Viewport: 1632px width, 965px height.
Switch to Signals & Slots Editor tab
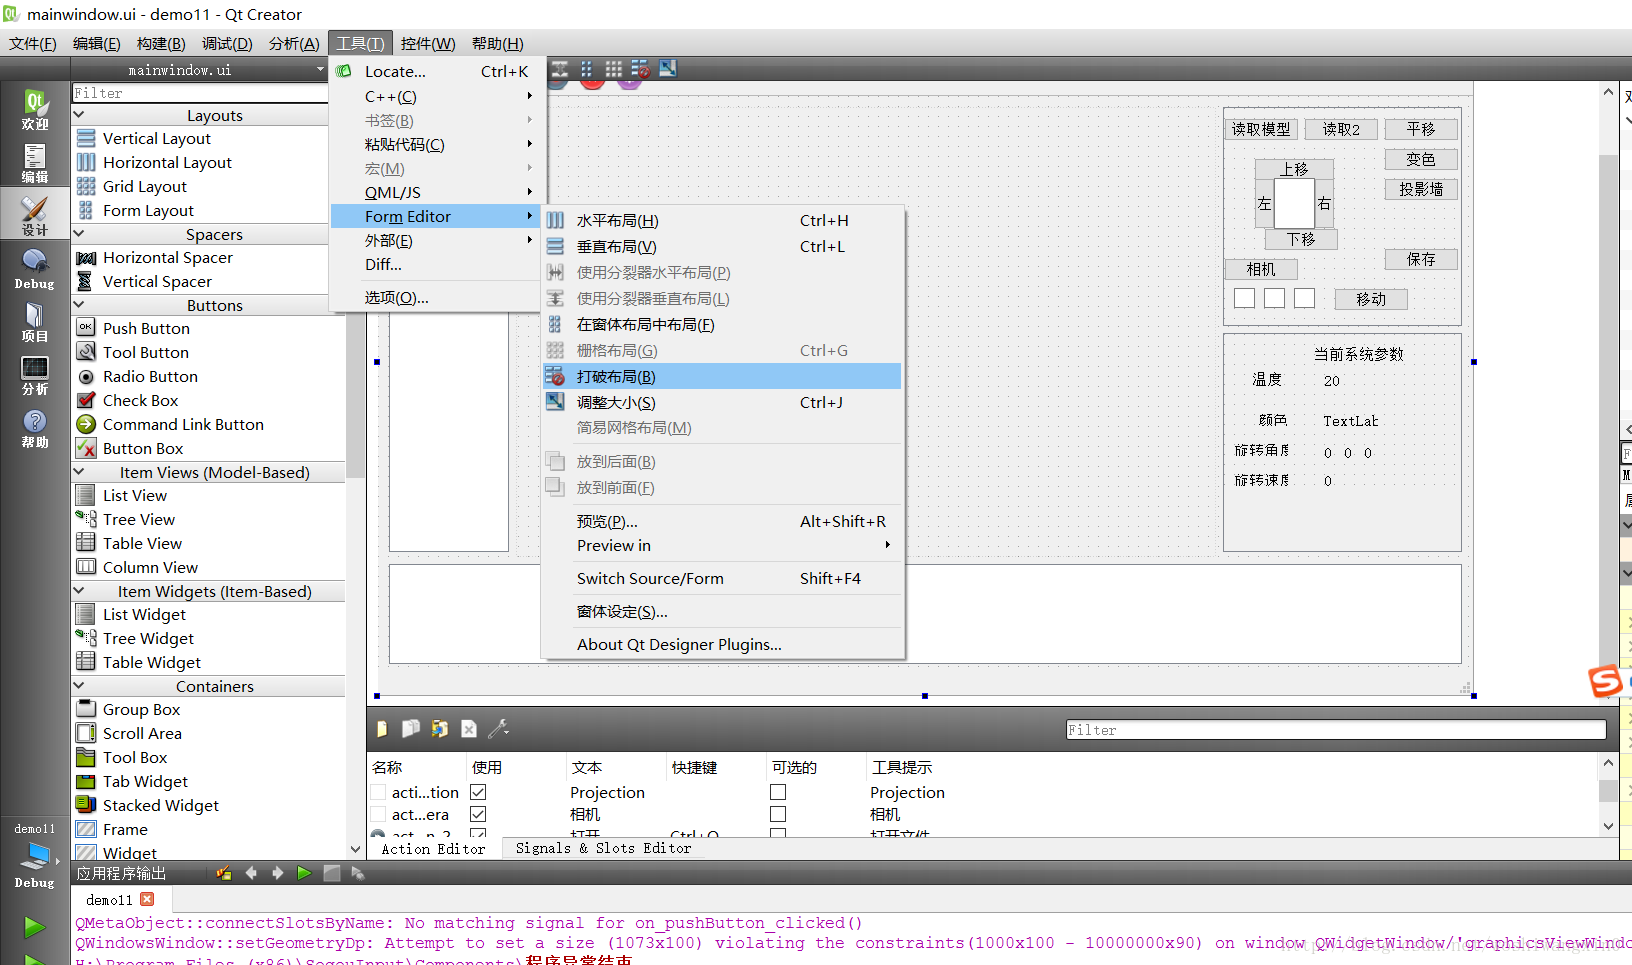tap(603, 848)
